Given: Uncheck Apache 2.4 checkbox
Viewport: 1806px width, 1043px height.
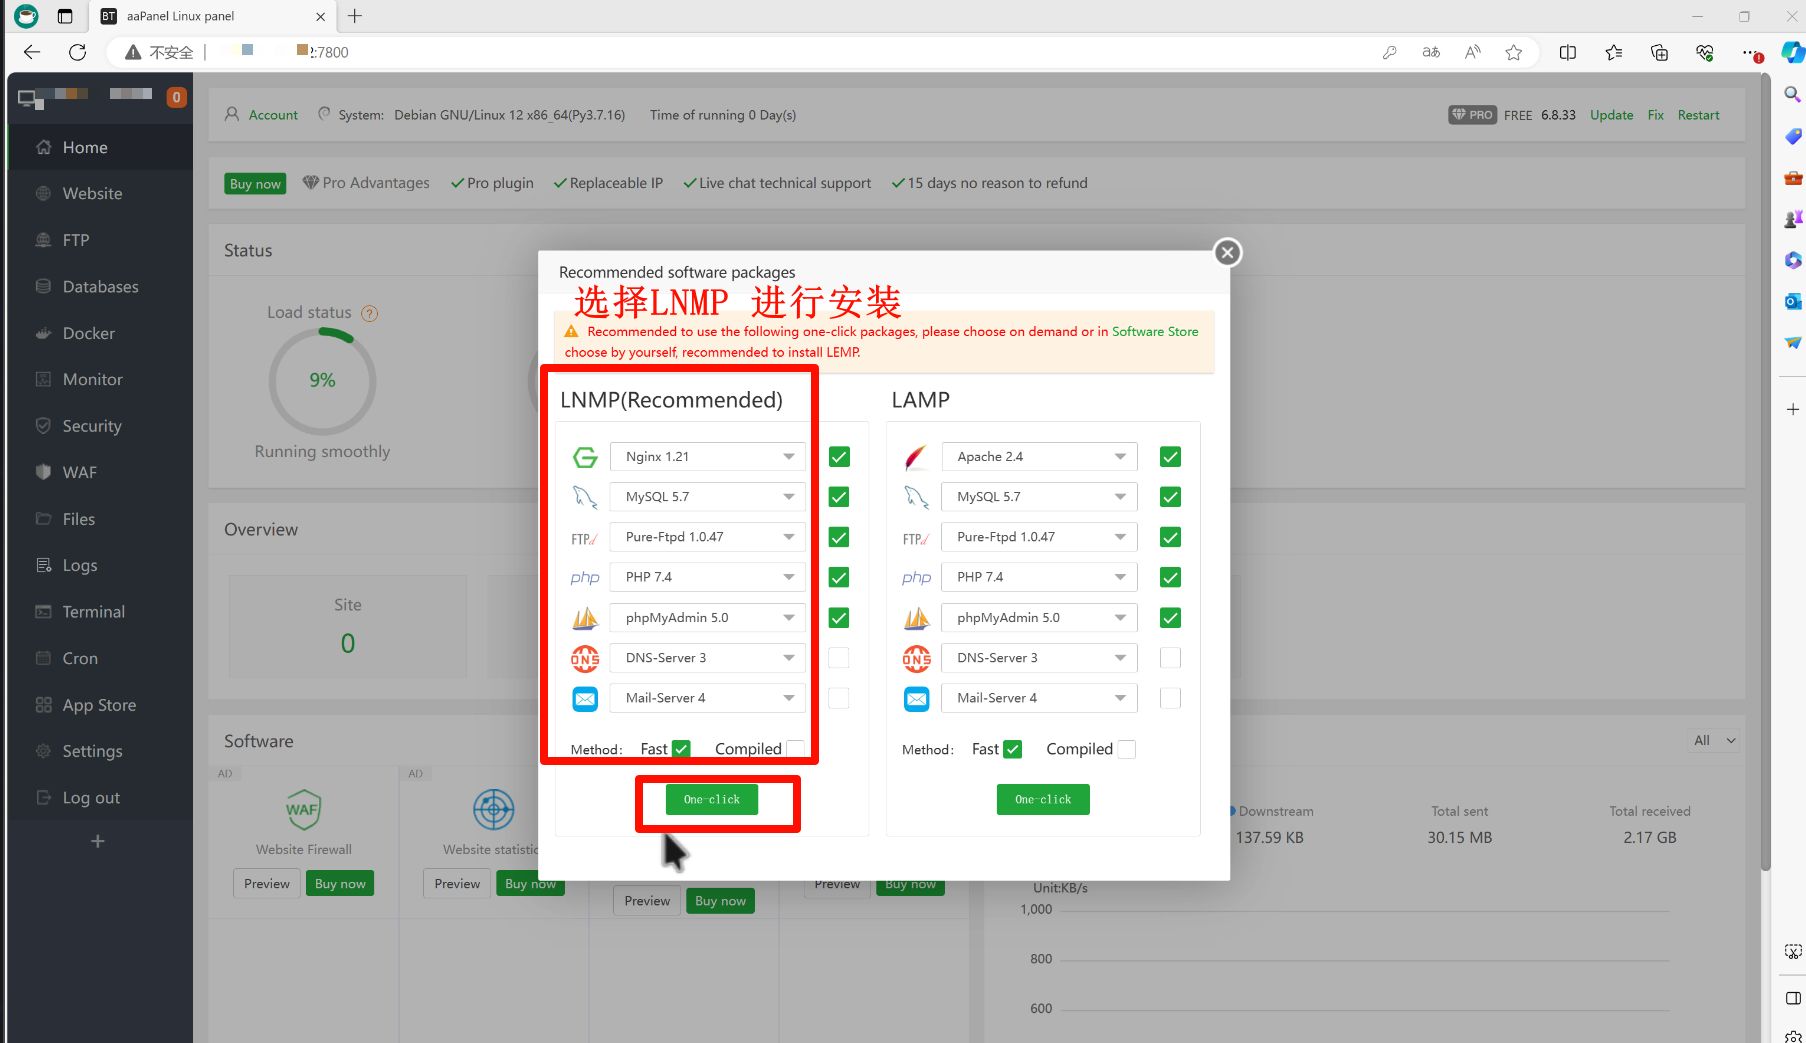Looking at the screenshot, I should (1170, 457).
